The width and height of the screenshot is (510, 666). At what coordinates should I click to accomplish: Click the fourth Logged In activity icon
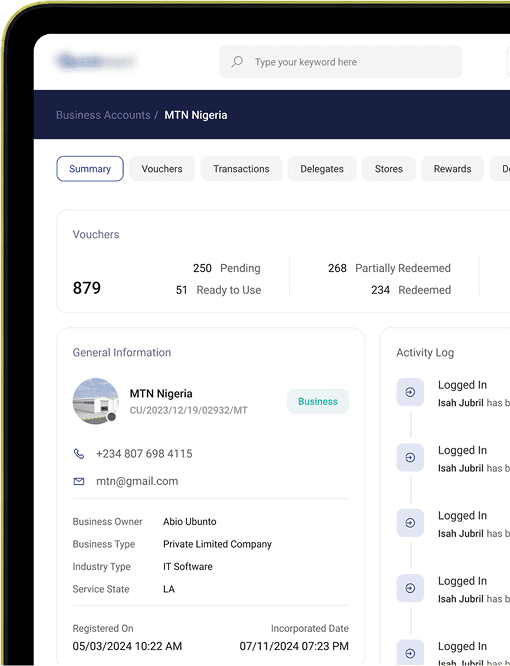[410, 588]
